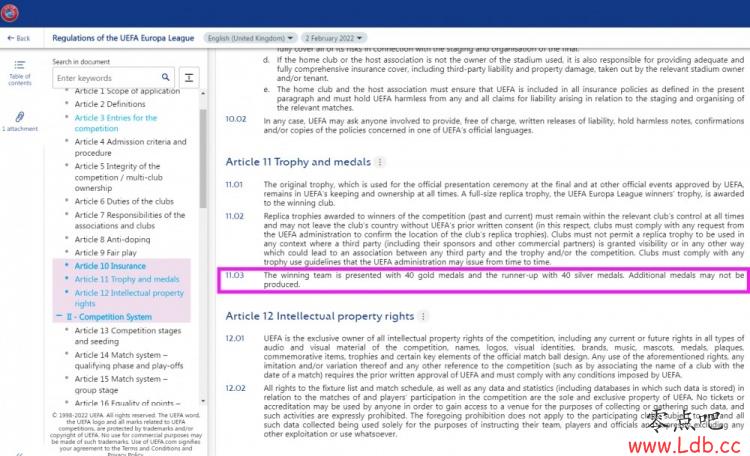Viewport: 750px width, 456px height.
Task: Open Article 14 Match system qualifying phase
Action: point(129,360)
